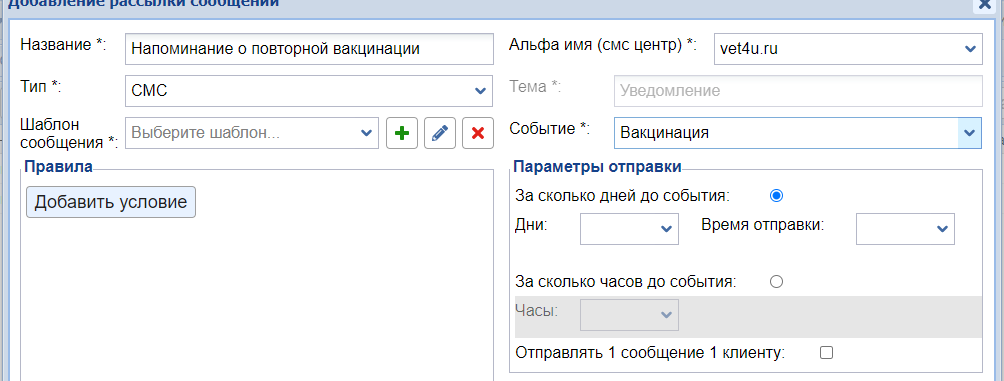
Task: Select hours-before-event radio option
Action: coord(776,281)
